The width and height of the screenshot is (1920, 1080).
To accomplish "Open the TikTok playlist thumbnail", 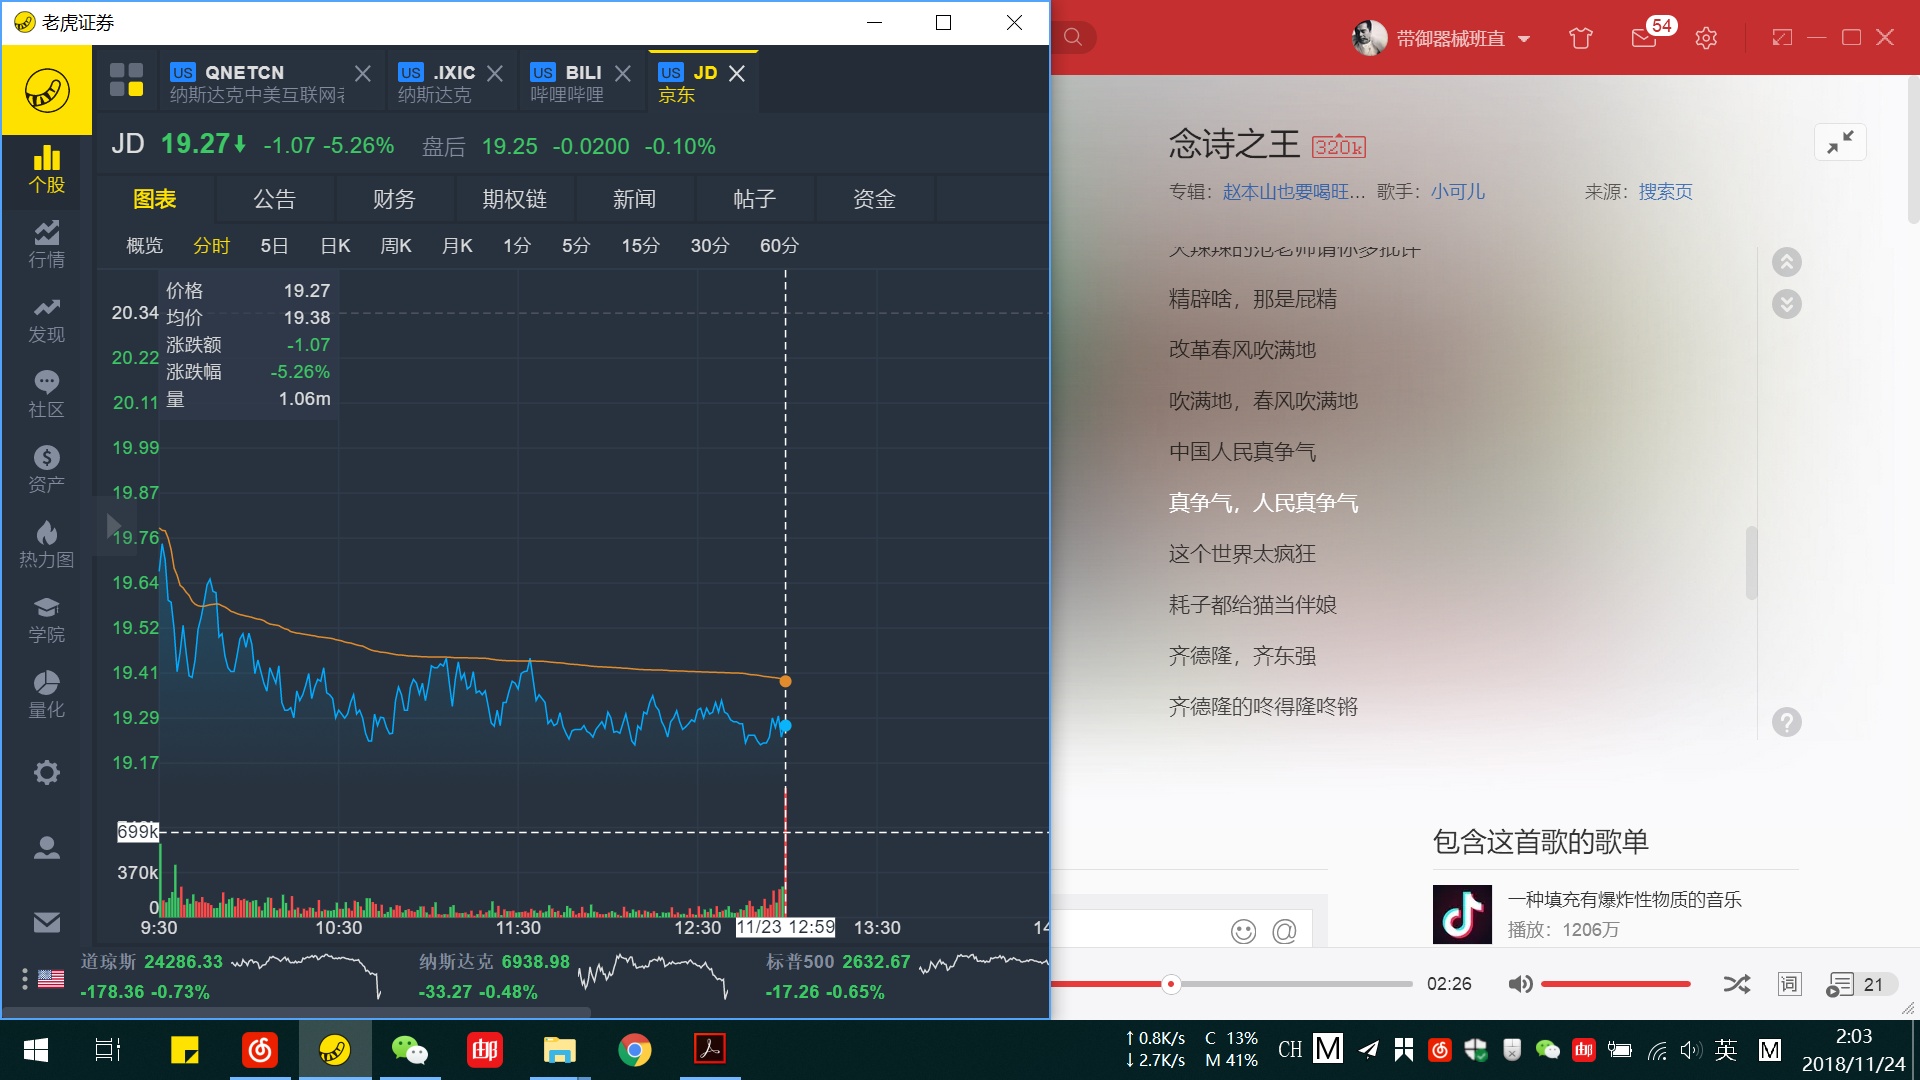I will click(x=1462, y=914).
